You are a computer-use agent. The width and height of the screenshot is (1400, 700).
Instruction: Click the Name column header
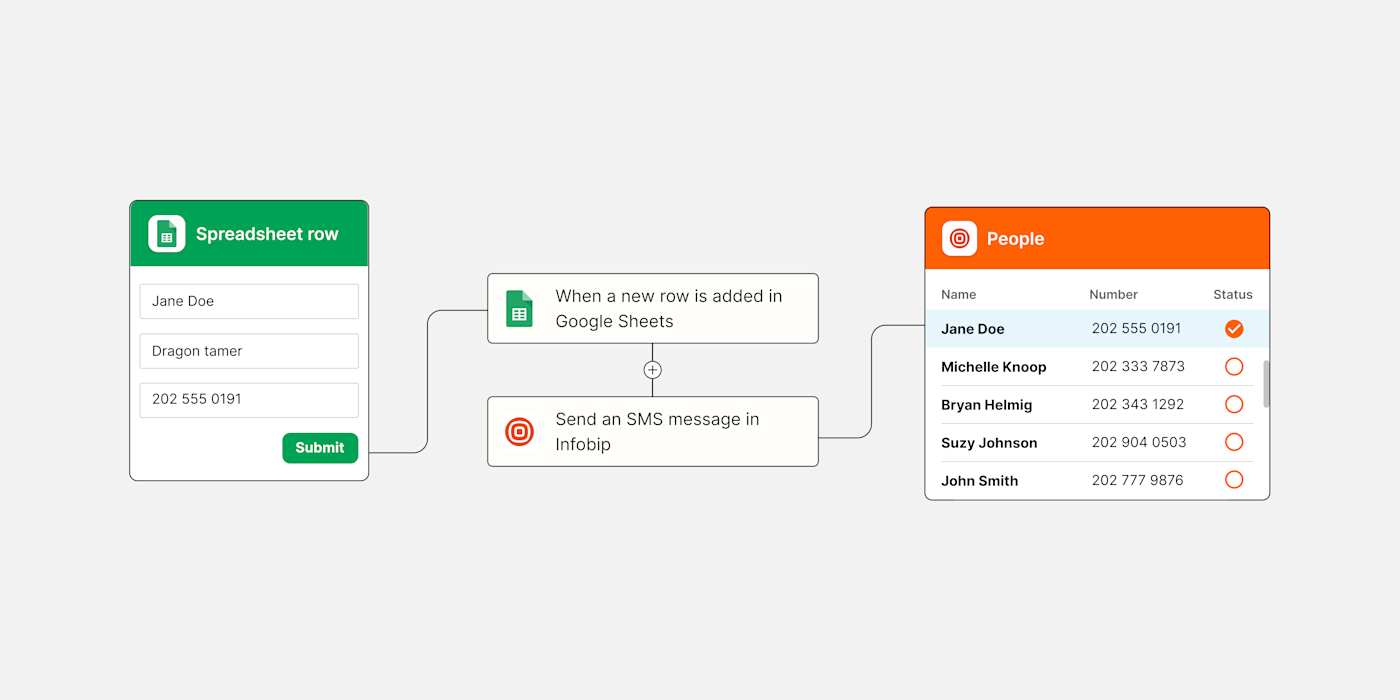[958, 295]
